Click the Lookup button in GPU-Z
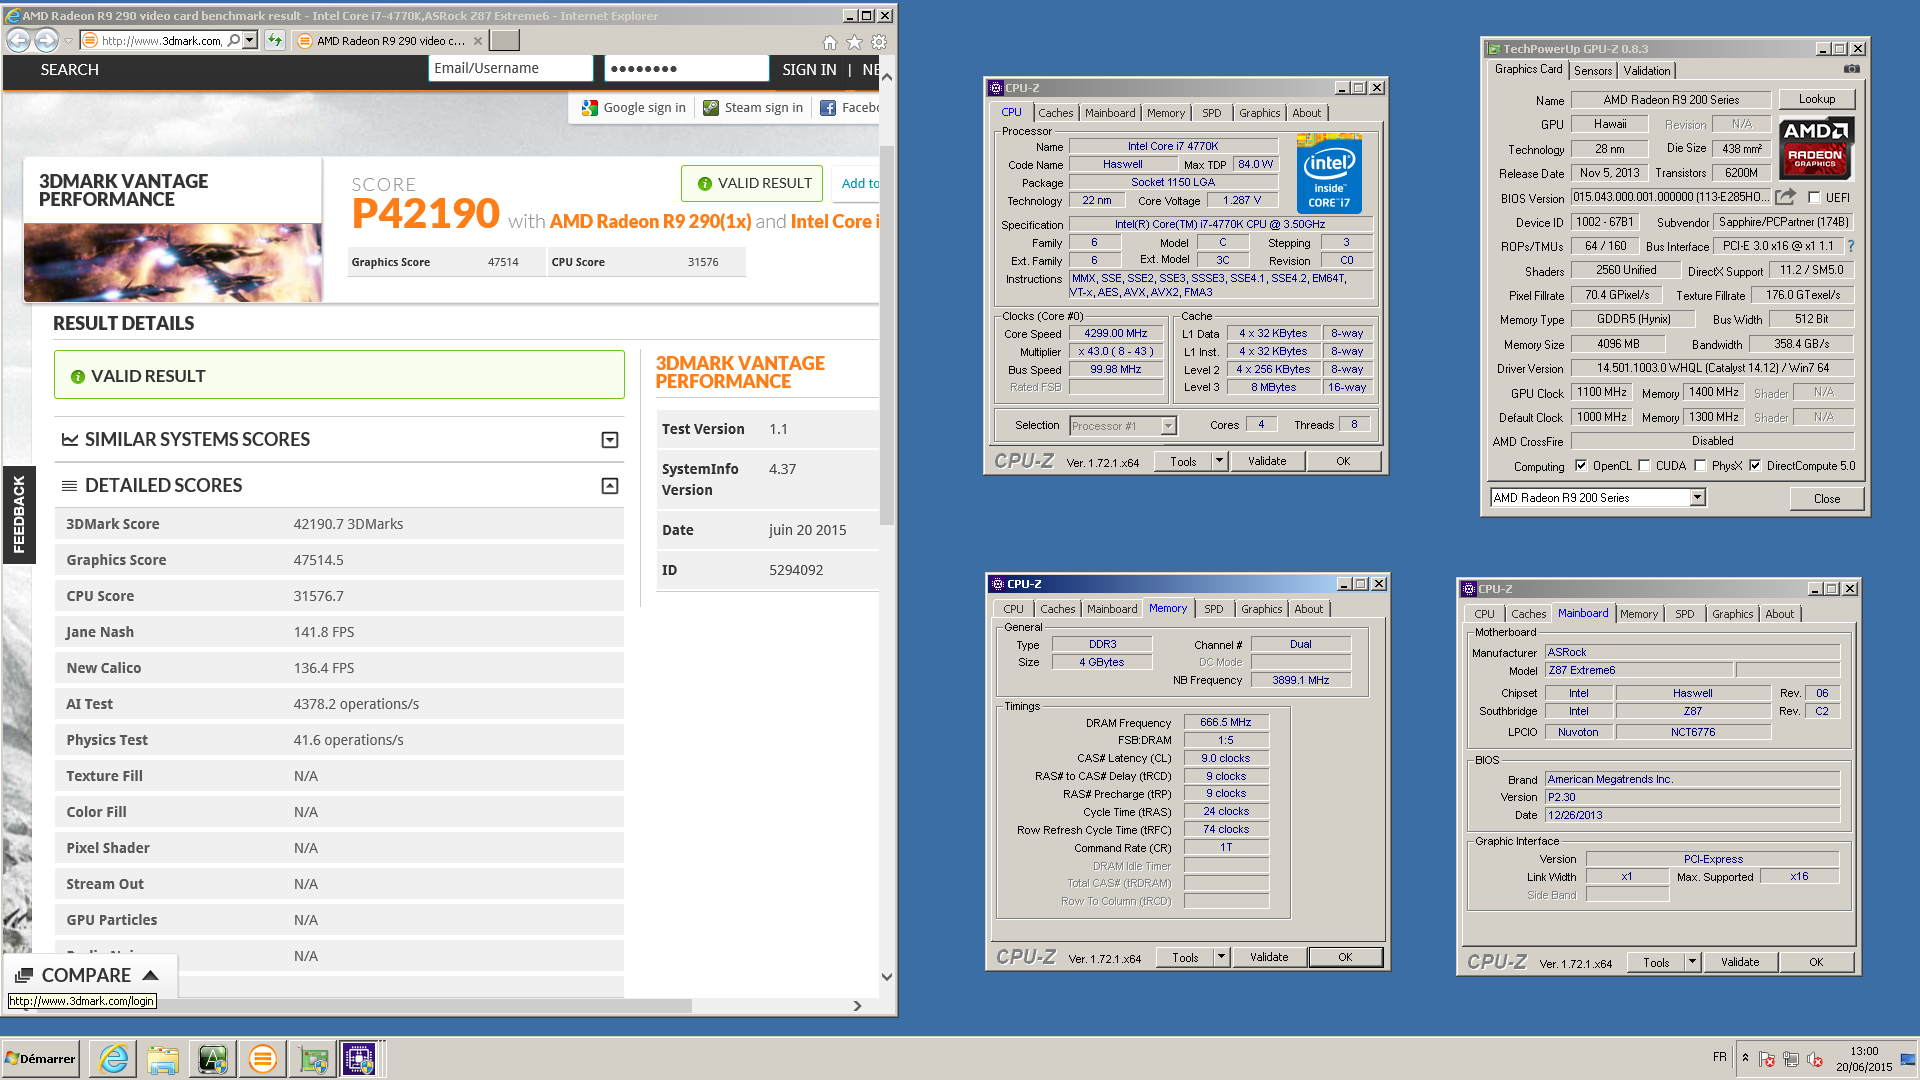Screen dimensions: 1920x1080 coord(1817,99)
